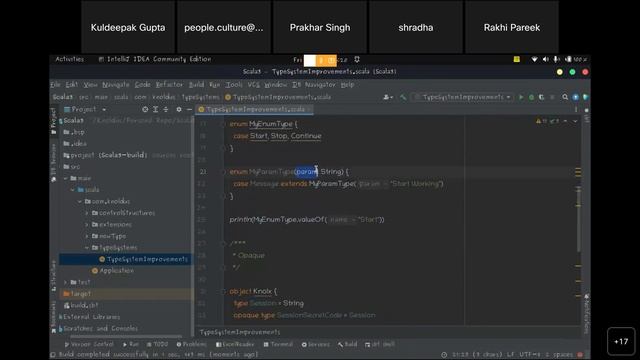Image resolution: width=640 pixels, height=360 pixels.
Task: Start the Debug bug icon in the toolbar
Action: tap(531, 97)
